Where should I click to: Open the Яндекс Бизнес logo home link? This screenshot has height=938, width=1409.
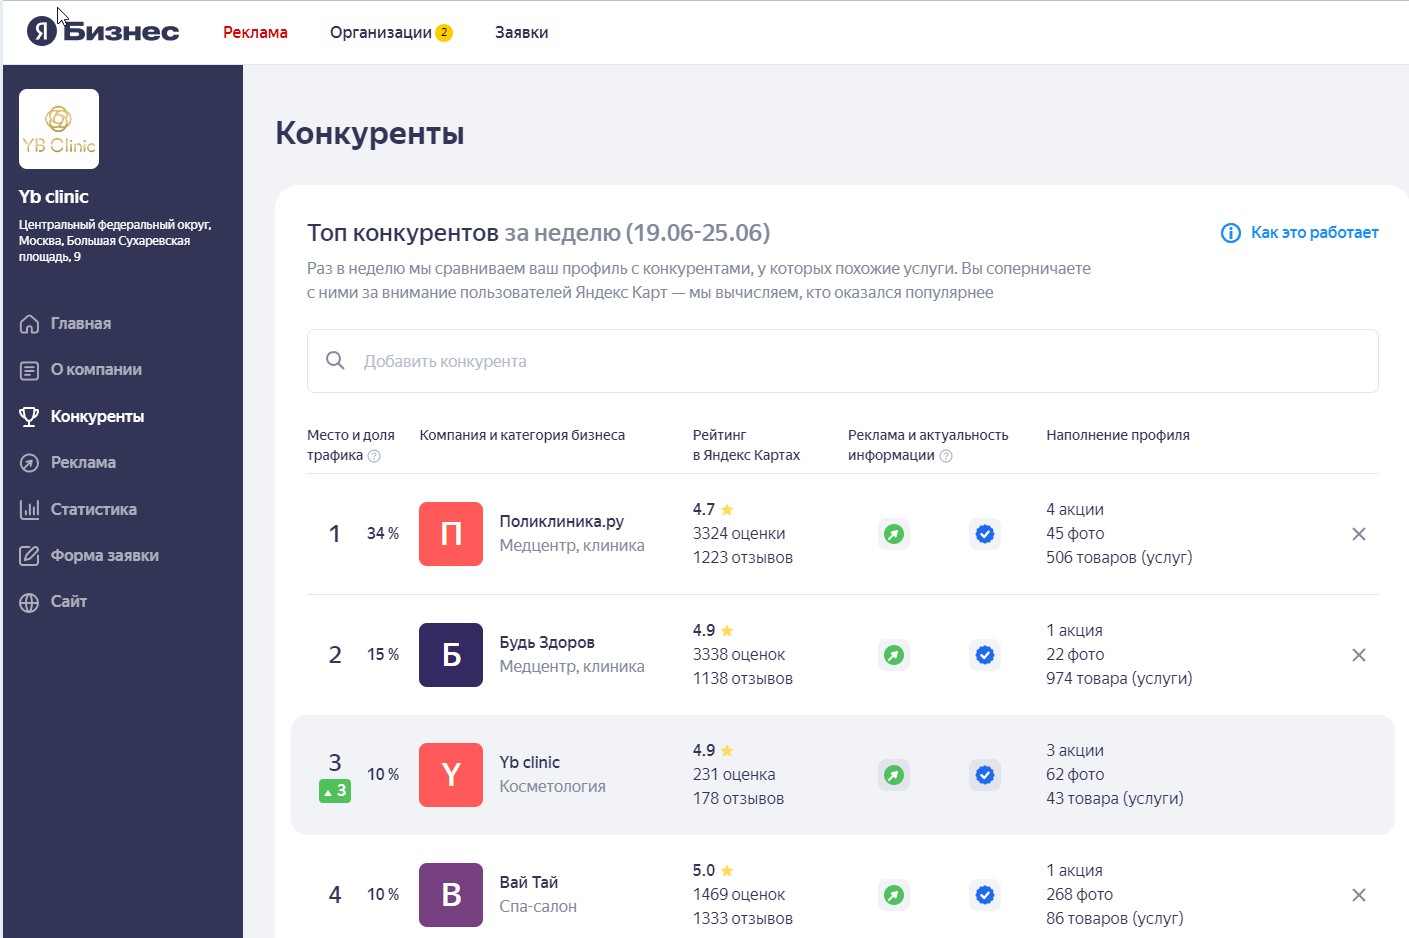pos(103,32)
